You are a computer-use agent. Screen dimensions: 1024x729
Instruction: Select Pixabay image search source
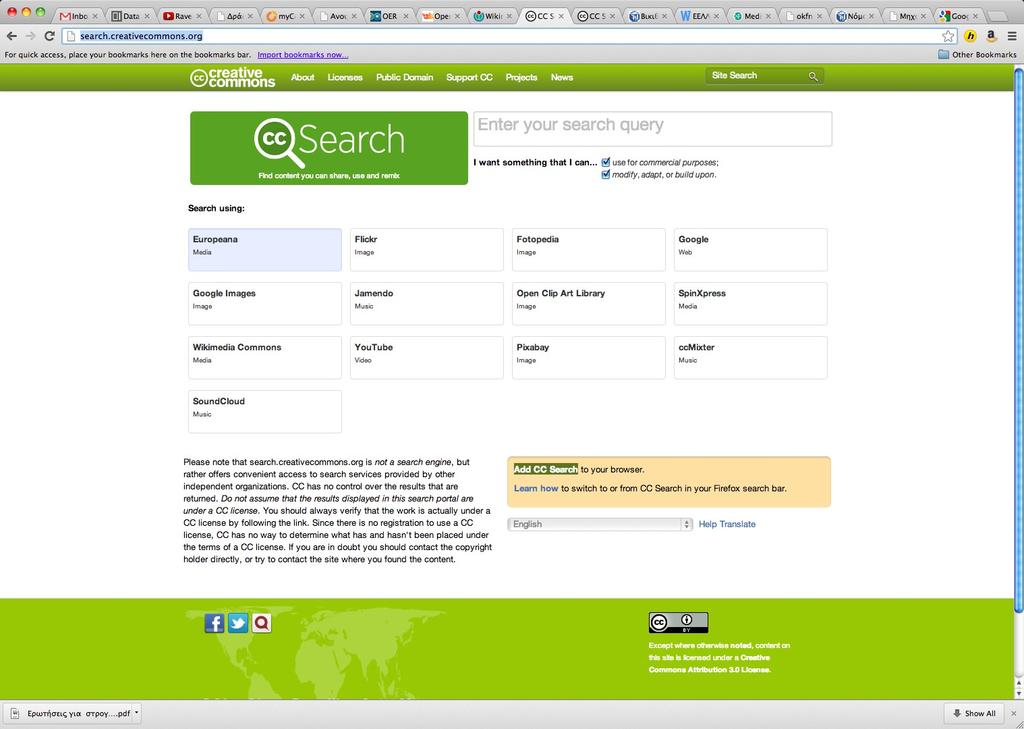tap(588, 358)
